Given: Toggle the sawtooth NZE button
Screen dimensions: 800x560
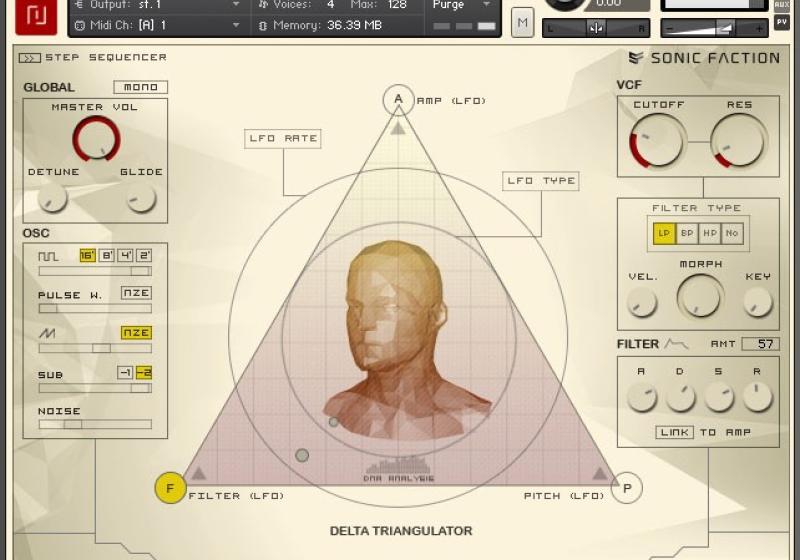Looking at the screenshot, I should click(136, 333).
